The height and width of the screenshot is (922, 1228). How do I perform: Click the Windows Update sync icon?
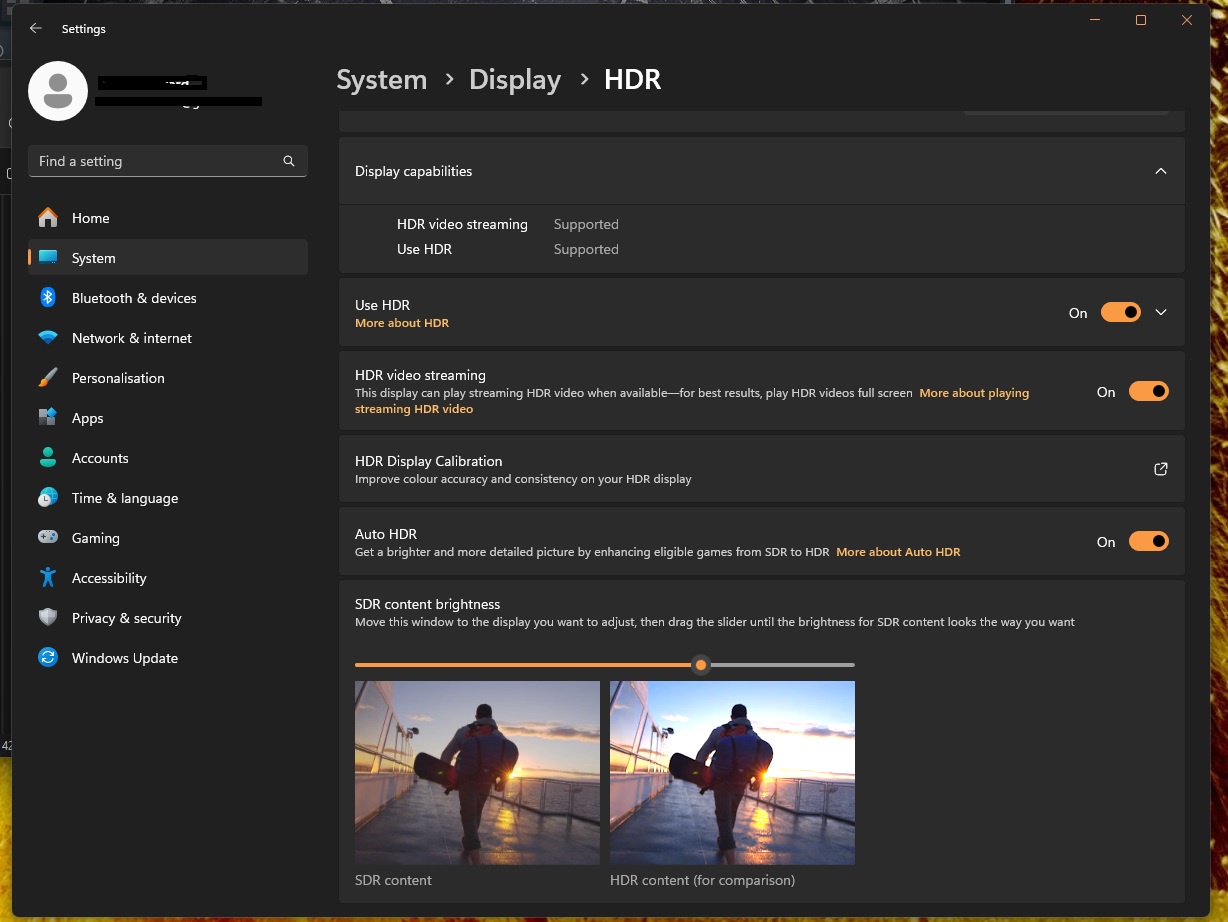pos(48,658)
